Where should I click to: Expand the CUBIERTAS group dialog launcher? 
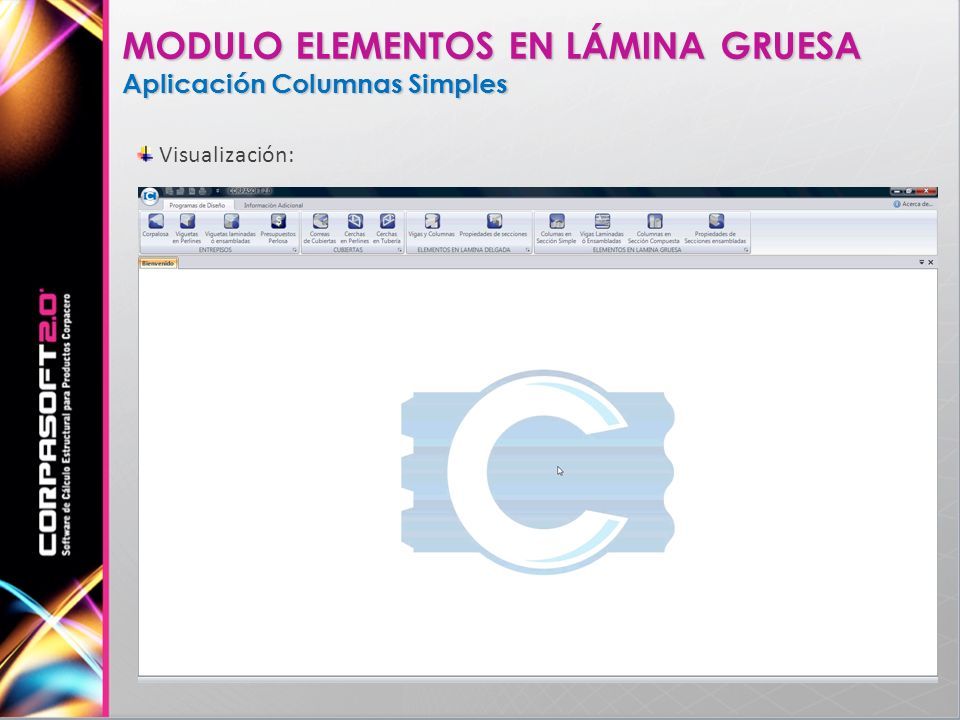point(400,250)
